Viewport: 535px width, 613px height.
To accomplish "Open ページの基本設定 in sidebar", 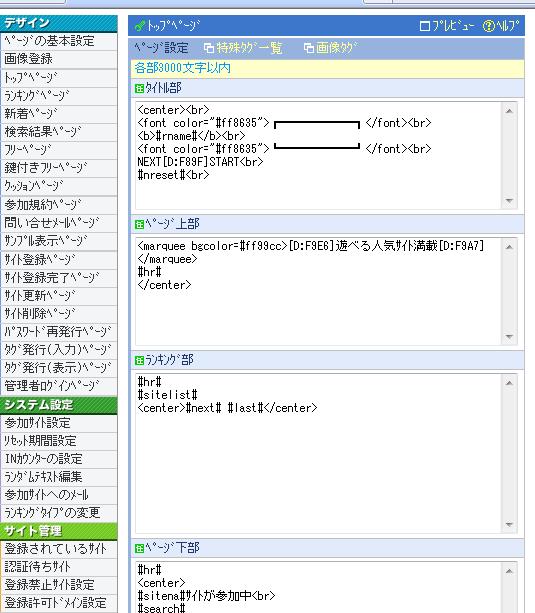I will tap(59, 41).
